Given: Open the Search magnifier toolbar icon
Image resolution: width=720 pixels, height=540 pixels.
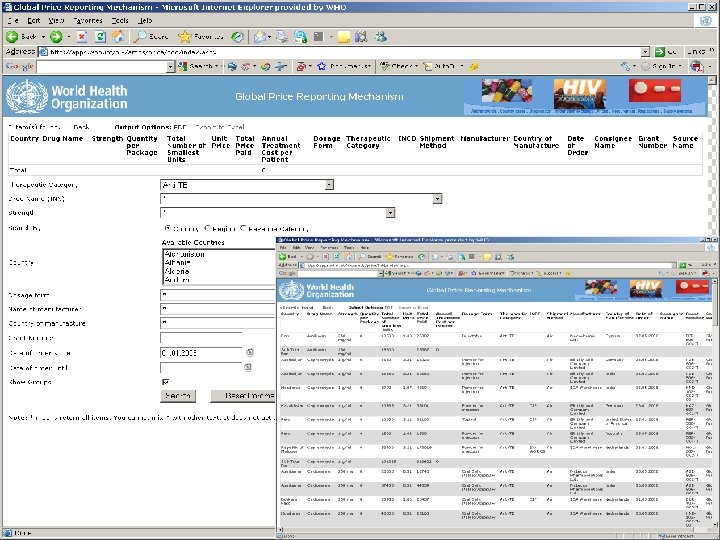Looking at the screenshot, I should [140, 37].
